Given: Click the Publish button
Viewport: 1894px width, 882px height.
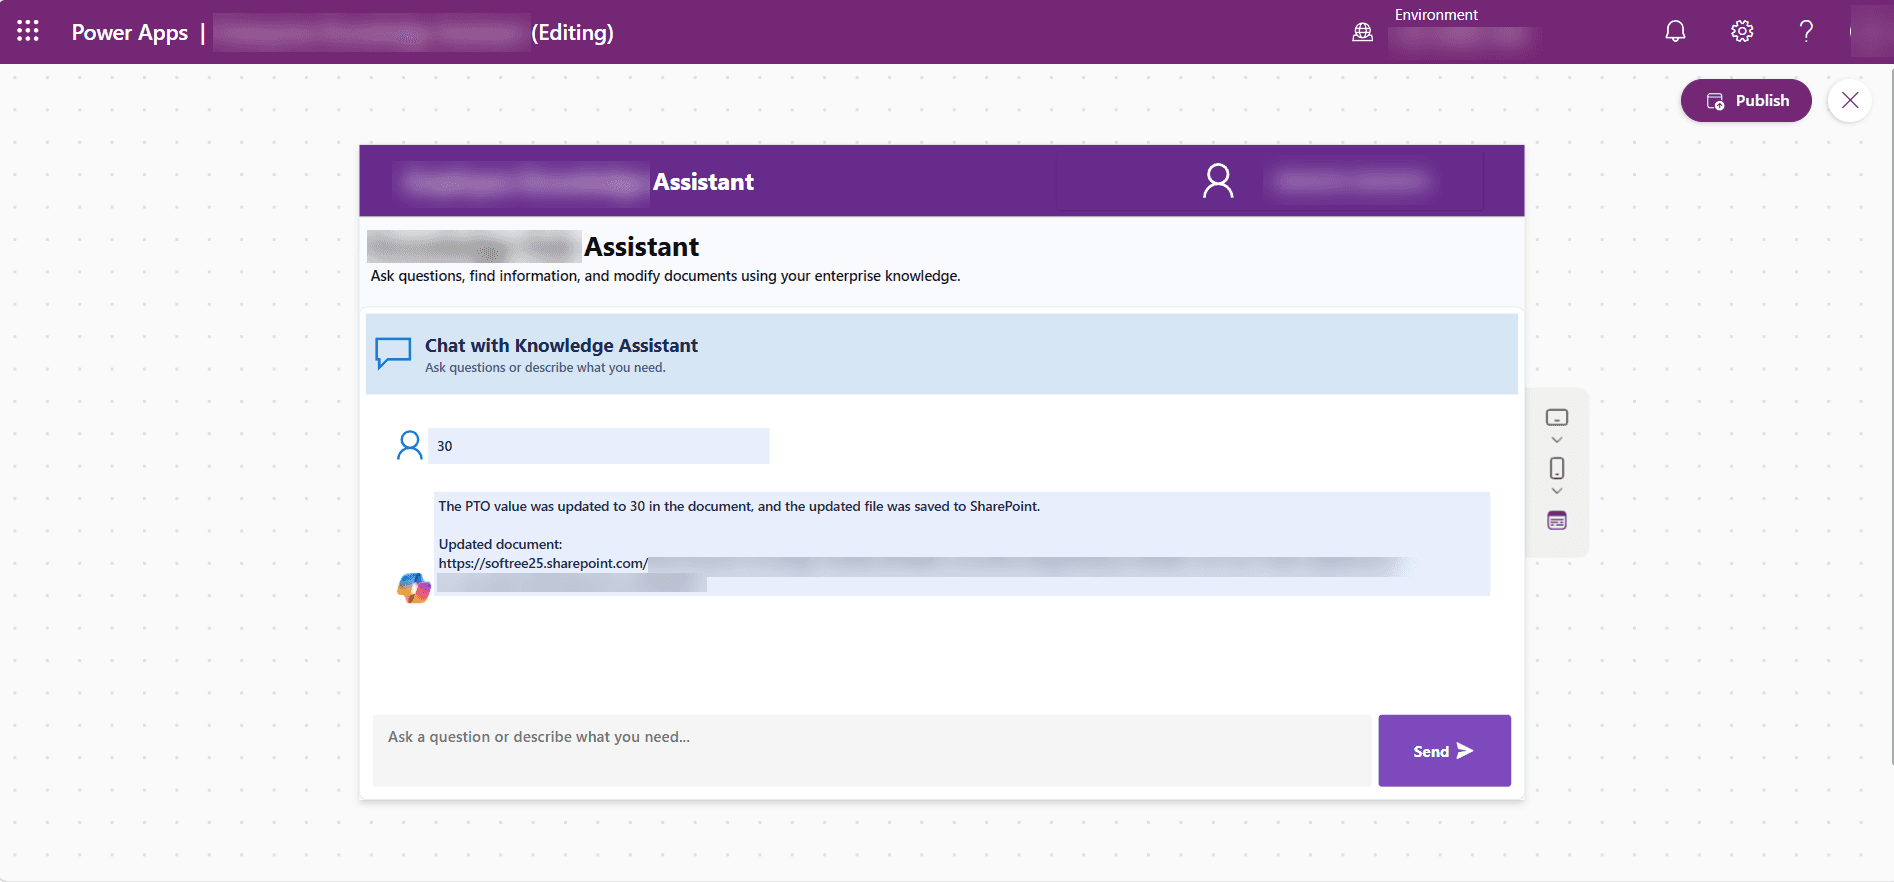Looking at the screenshot, I should coord(1746,100).
